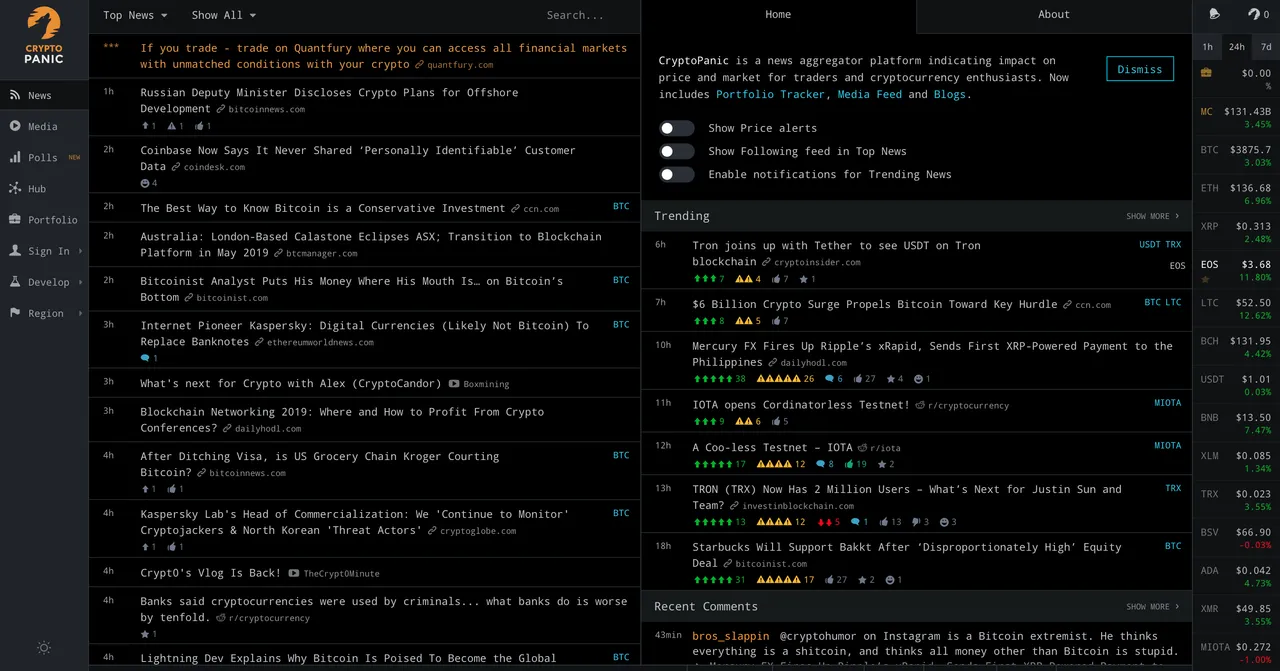
Task: Click the wolf points counter icon
Action: click(x=1254, y=14)
